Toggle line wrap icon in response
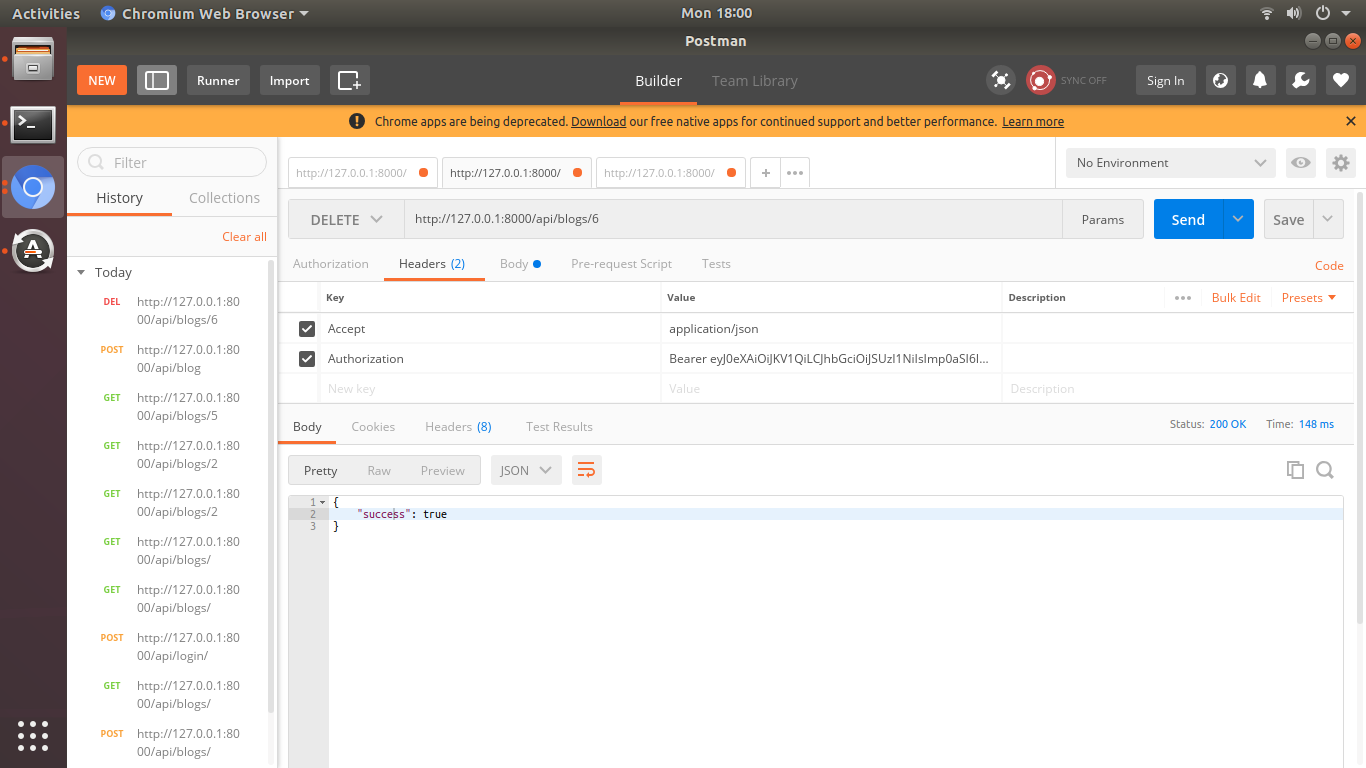The height and width of the screenshot is (768, 1366). (x=587, y=470)
